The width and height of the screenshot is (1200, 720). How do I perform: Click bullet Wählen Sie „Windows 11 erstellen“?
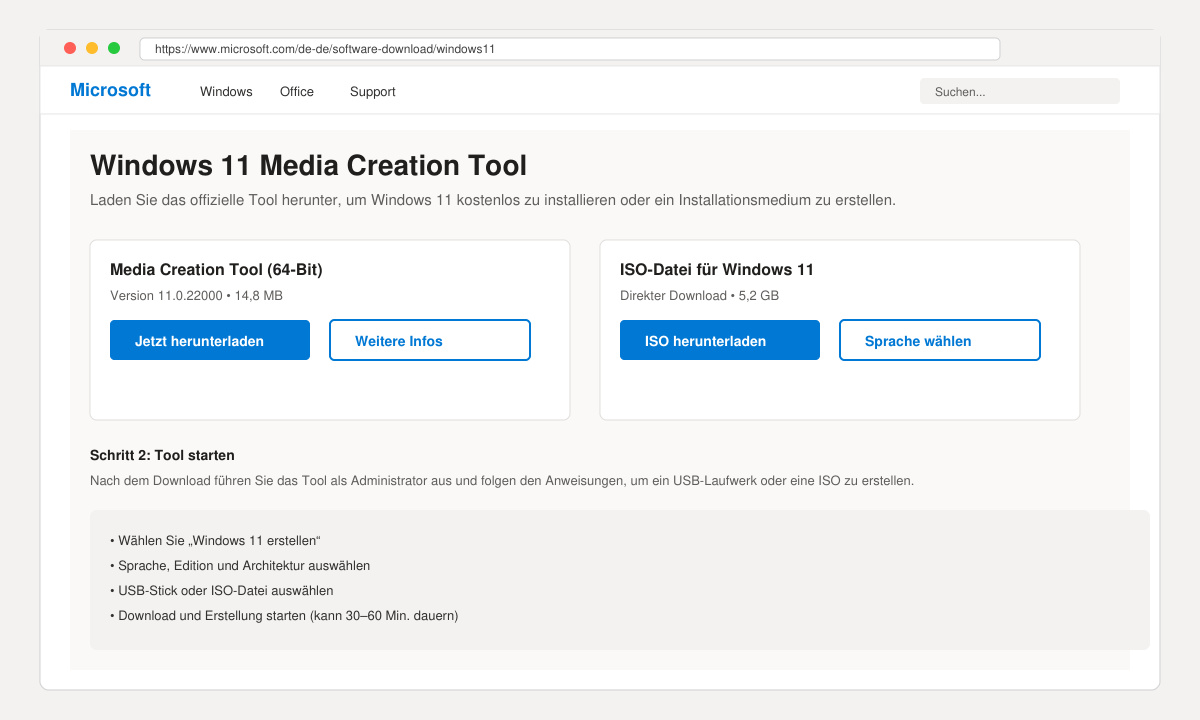[x=214, y=541]
